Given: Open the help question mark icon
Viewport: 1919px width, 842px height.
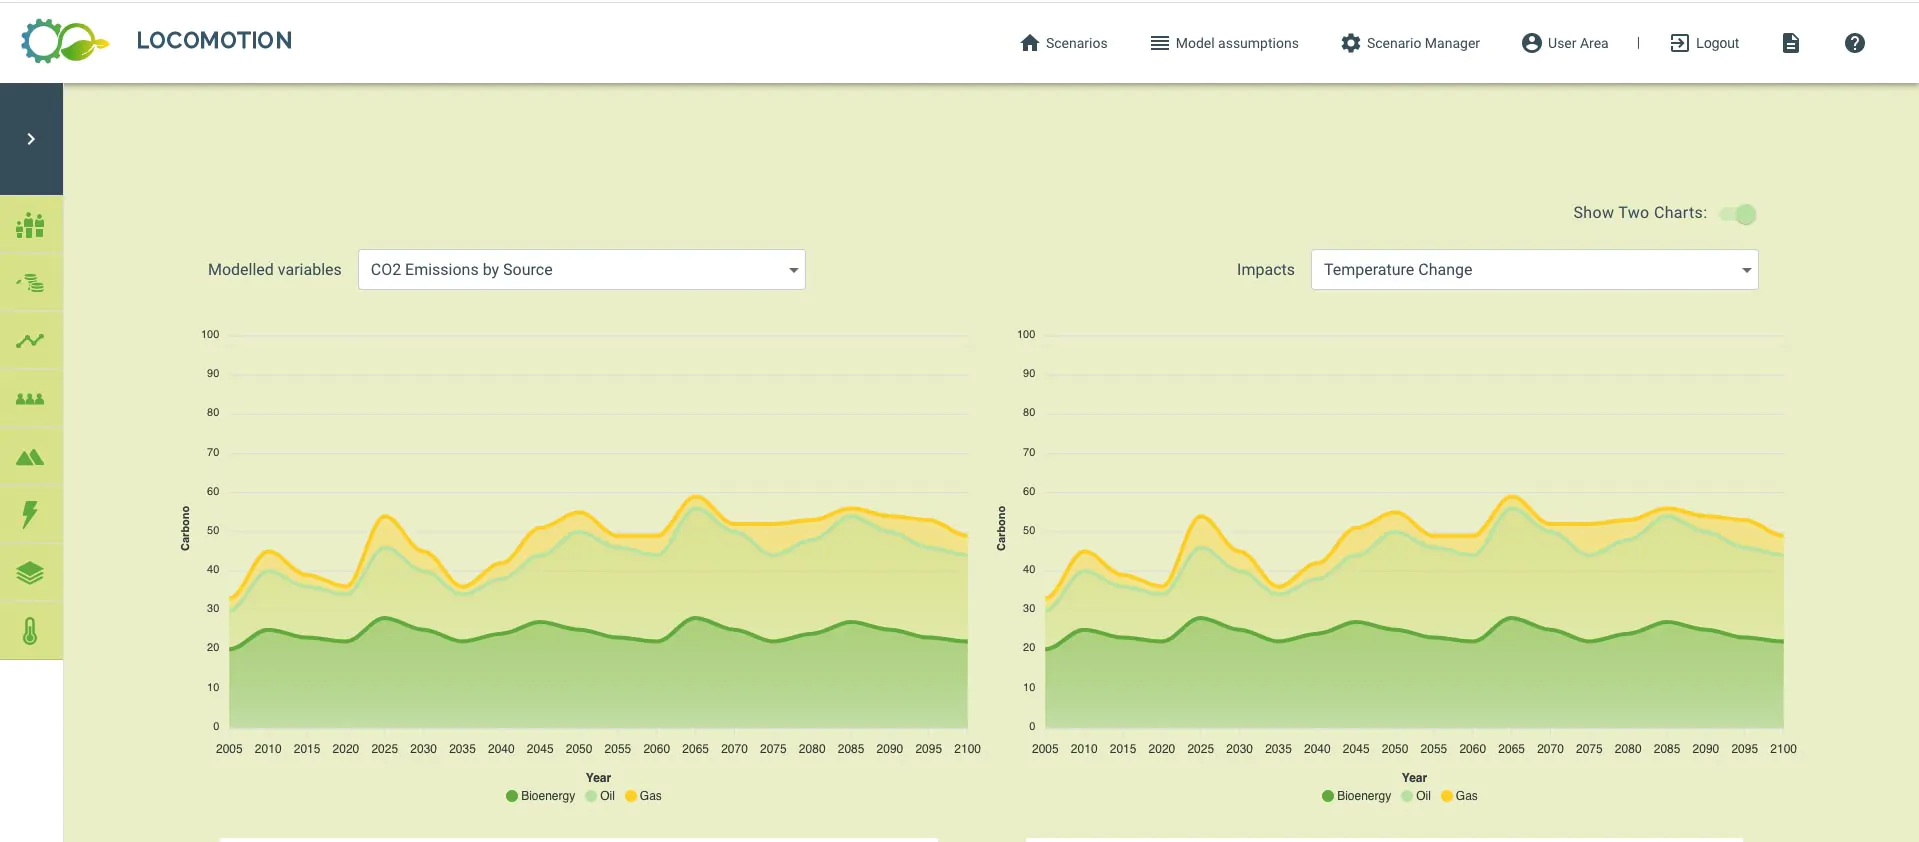Looking at the screenshot, I should (1854, 43).
